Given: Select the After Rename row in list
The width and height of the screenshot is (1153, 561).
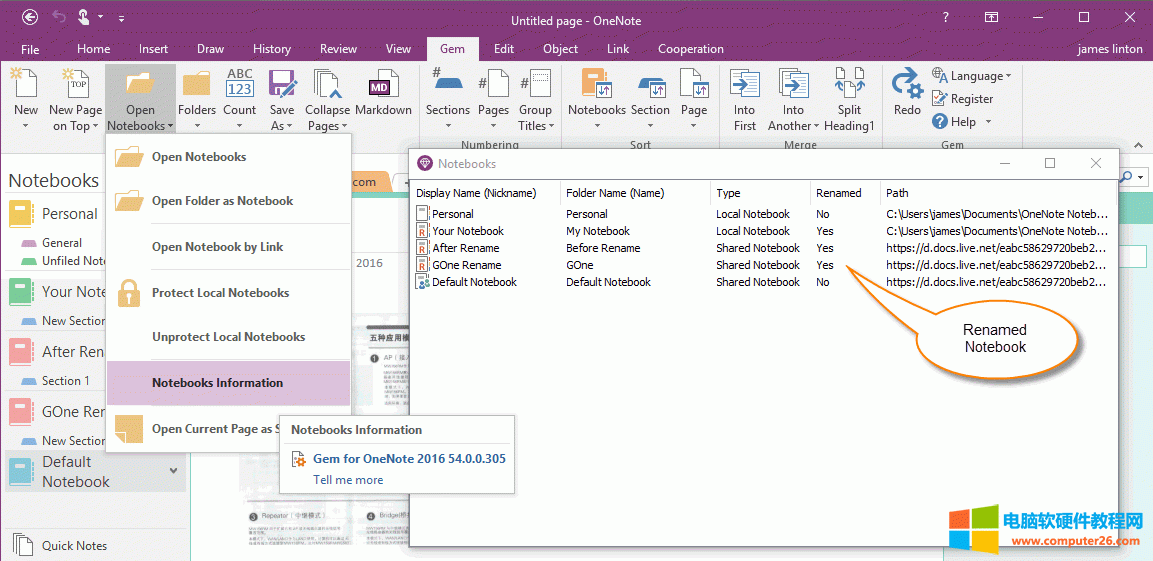Looking at the screenshot, I should (x=465, y=248).
